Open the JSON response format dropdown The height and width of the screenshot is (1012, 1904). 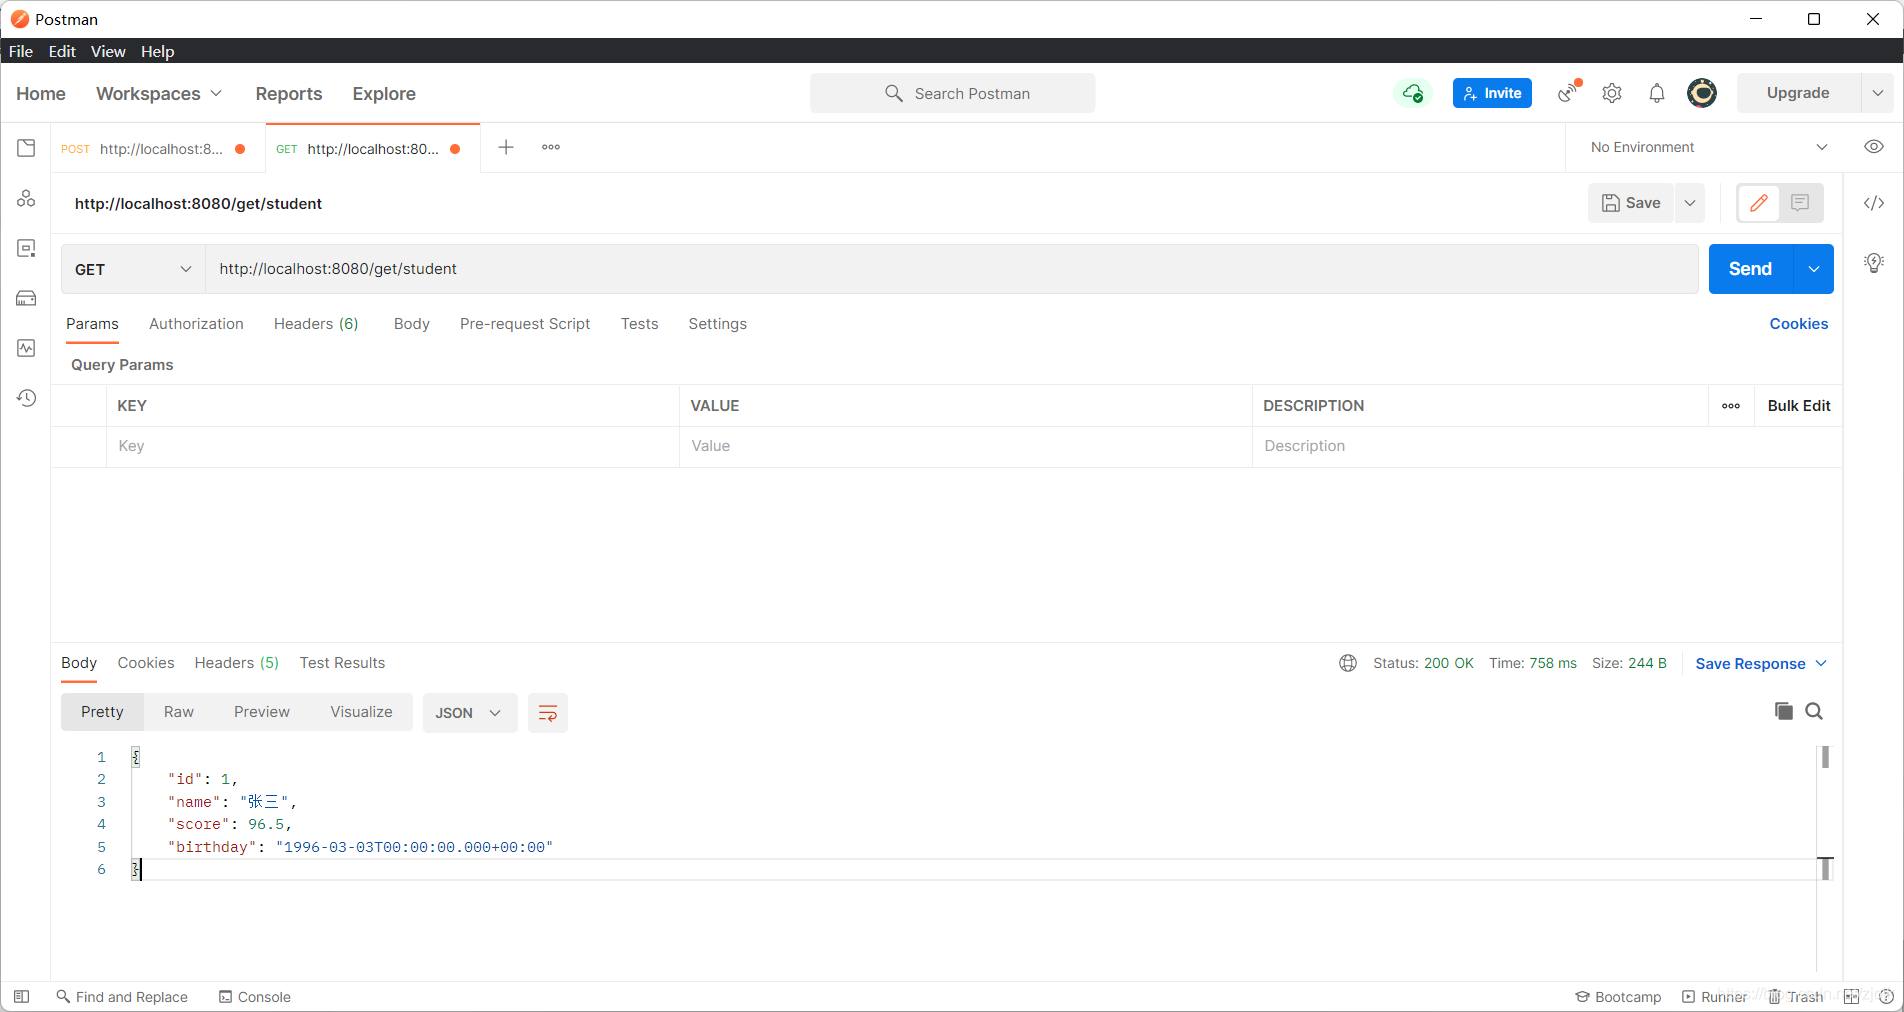(470, 713)
